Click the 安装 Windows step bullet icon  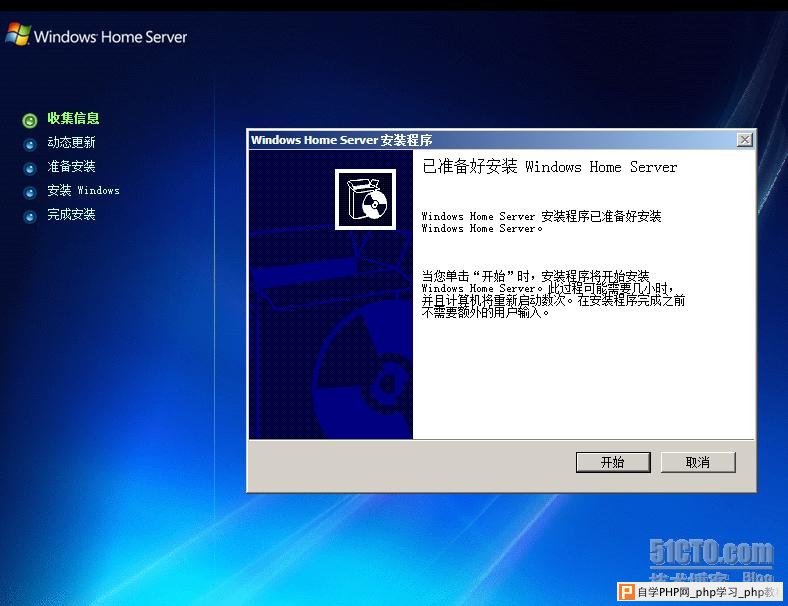tap(30, 192)
